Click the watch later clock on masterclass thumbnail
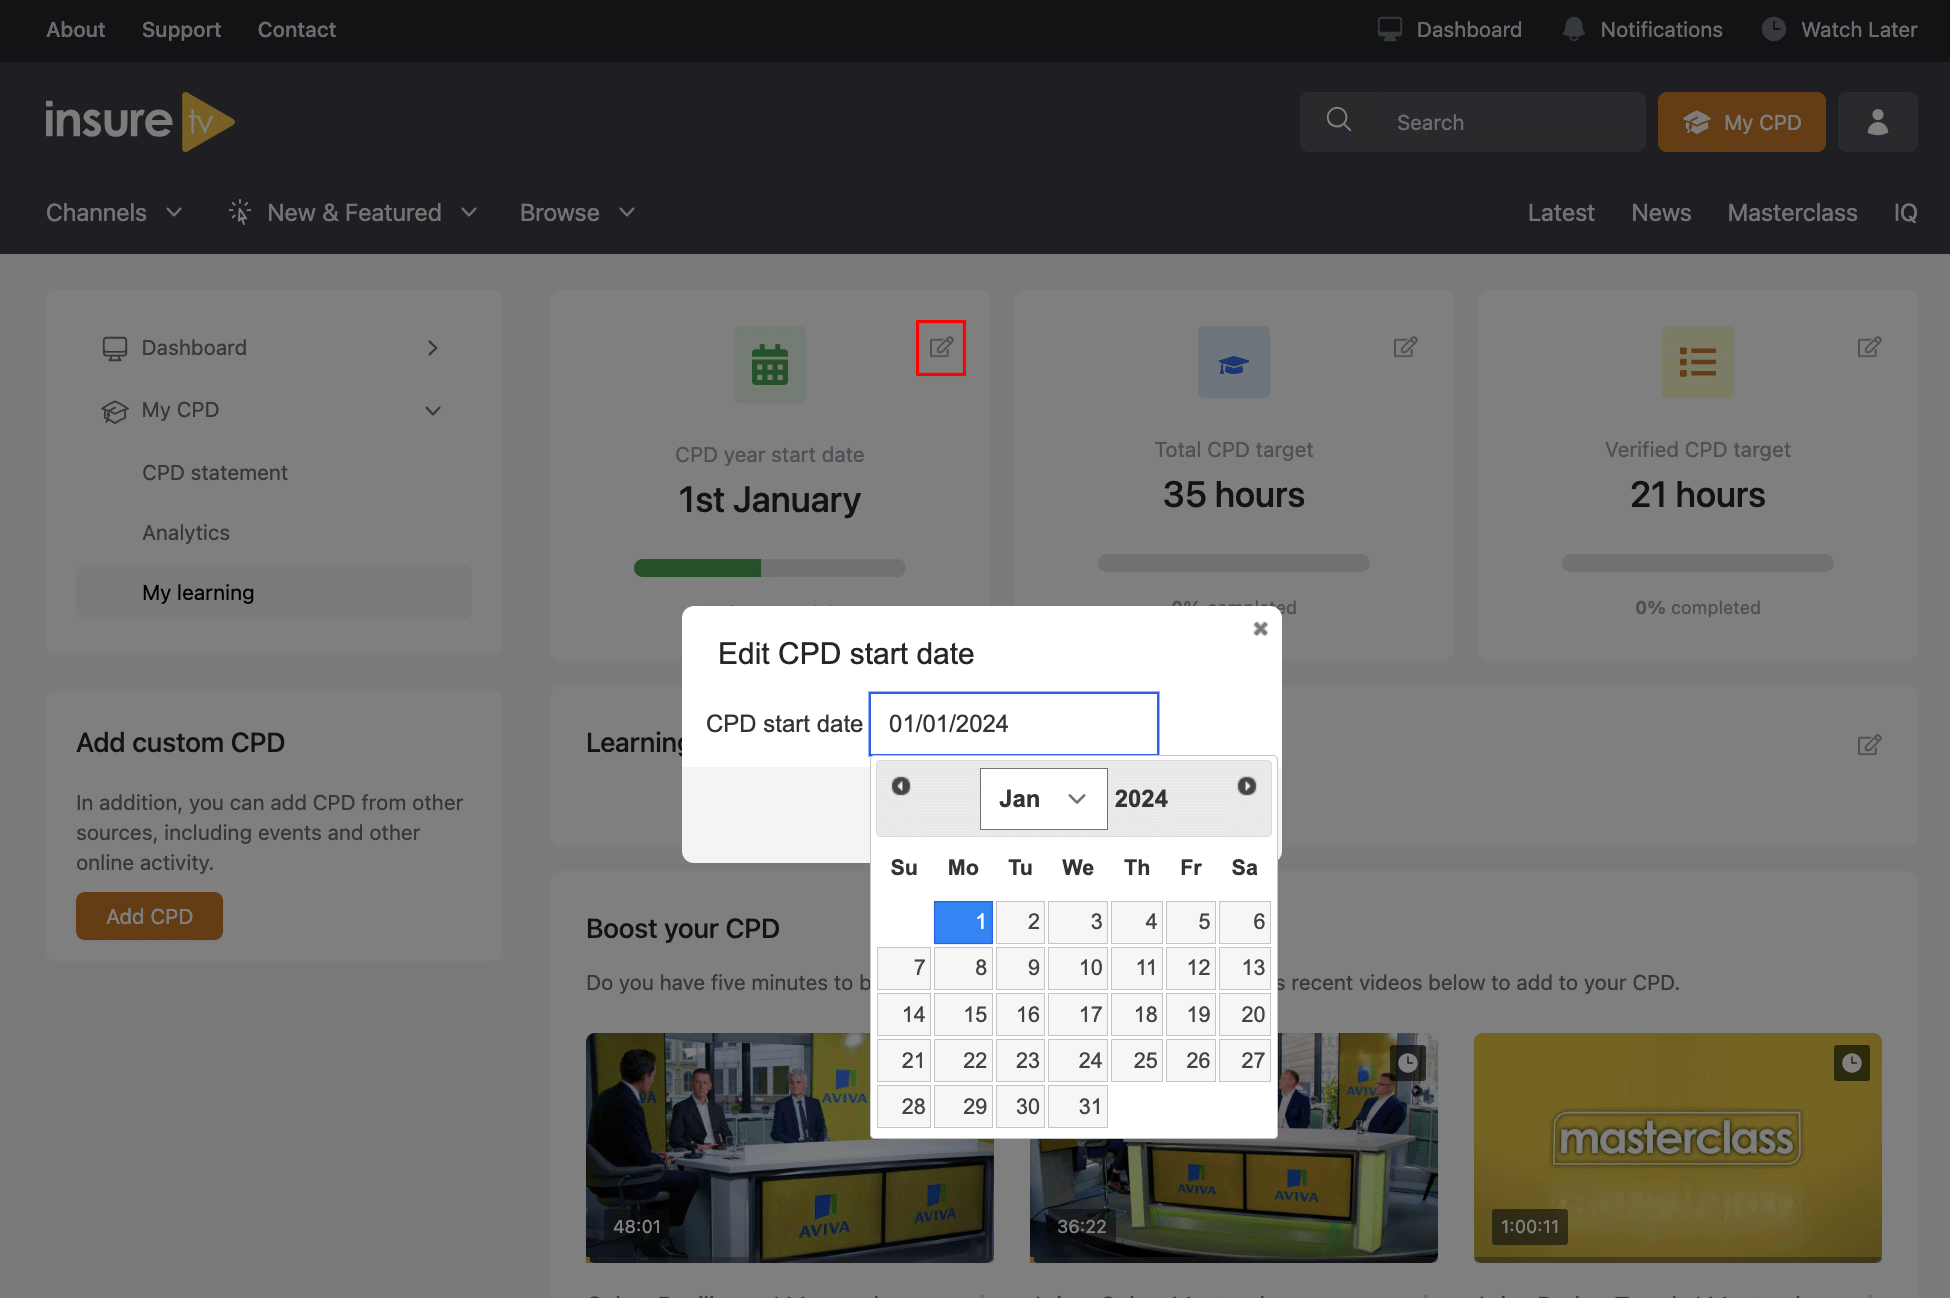 (x=1851, y=1062)
